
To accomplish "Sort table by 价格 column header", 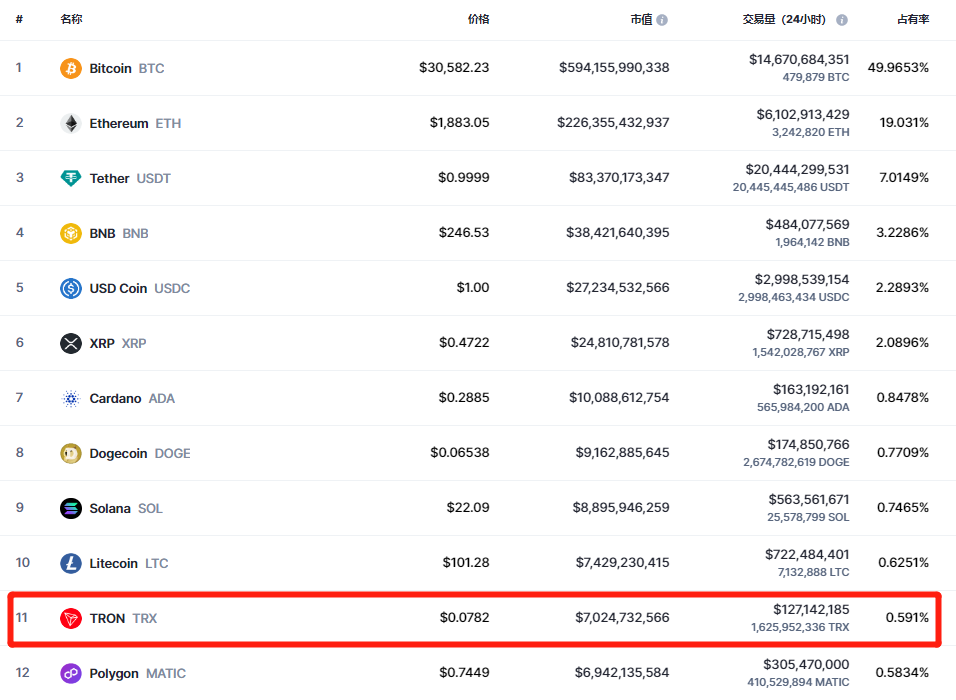I will coord(478,19).
